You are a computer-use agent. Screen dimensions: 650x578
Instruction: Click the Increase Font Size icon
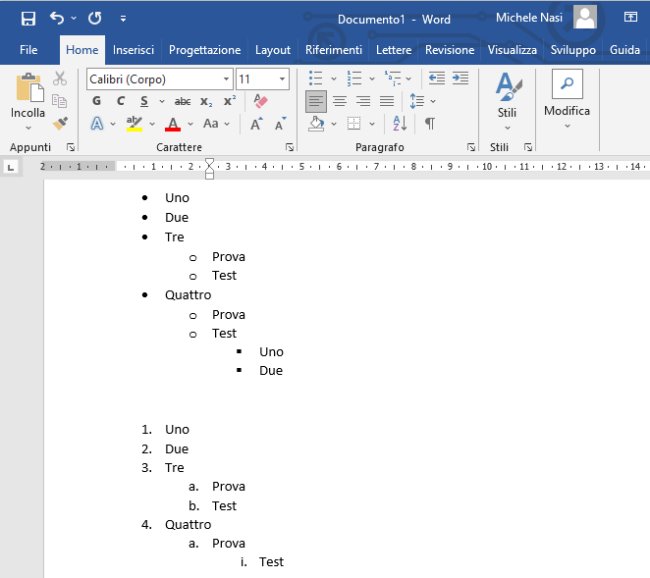click(256, 124)
